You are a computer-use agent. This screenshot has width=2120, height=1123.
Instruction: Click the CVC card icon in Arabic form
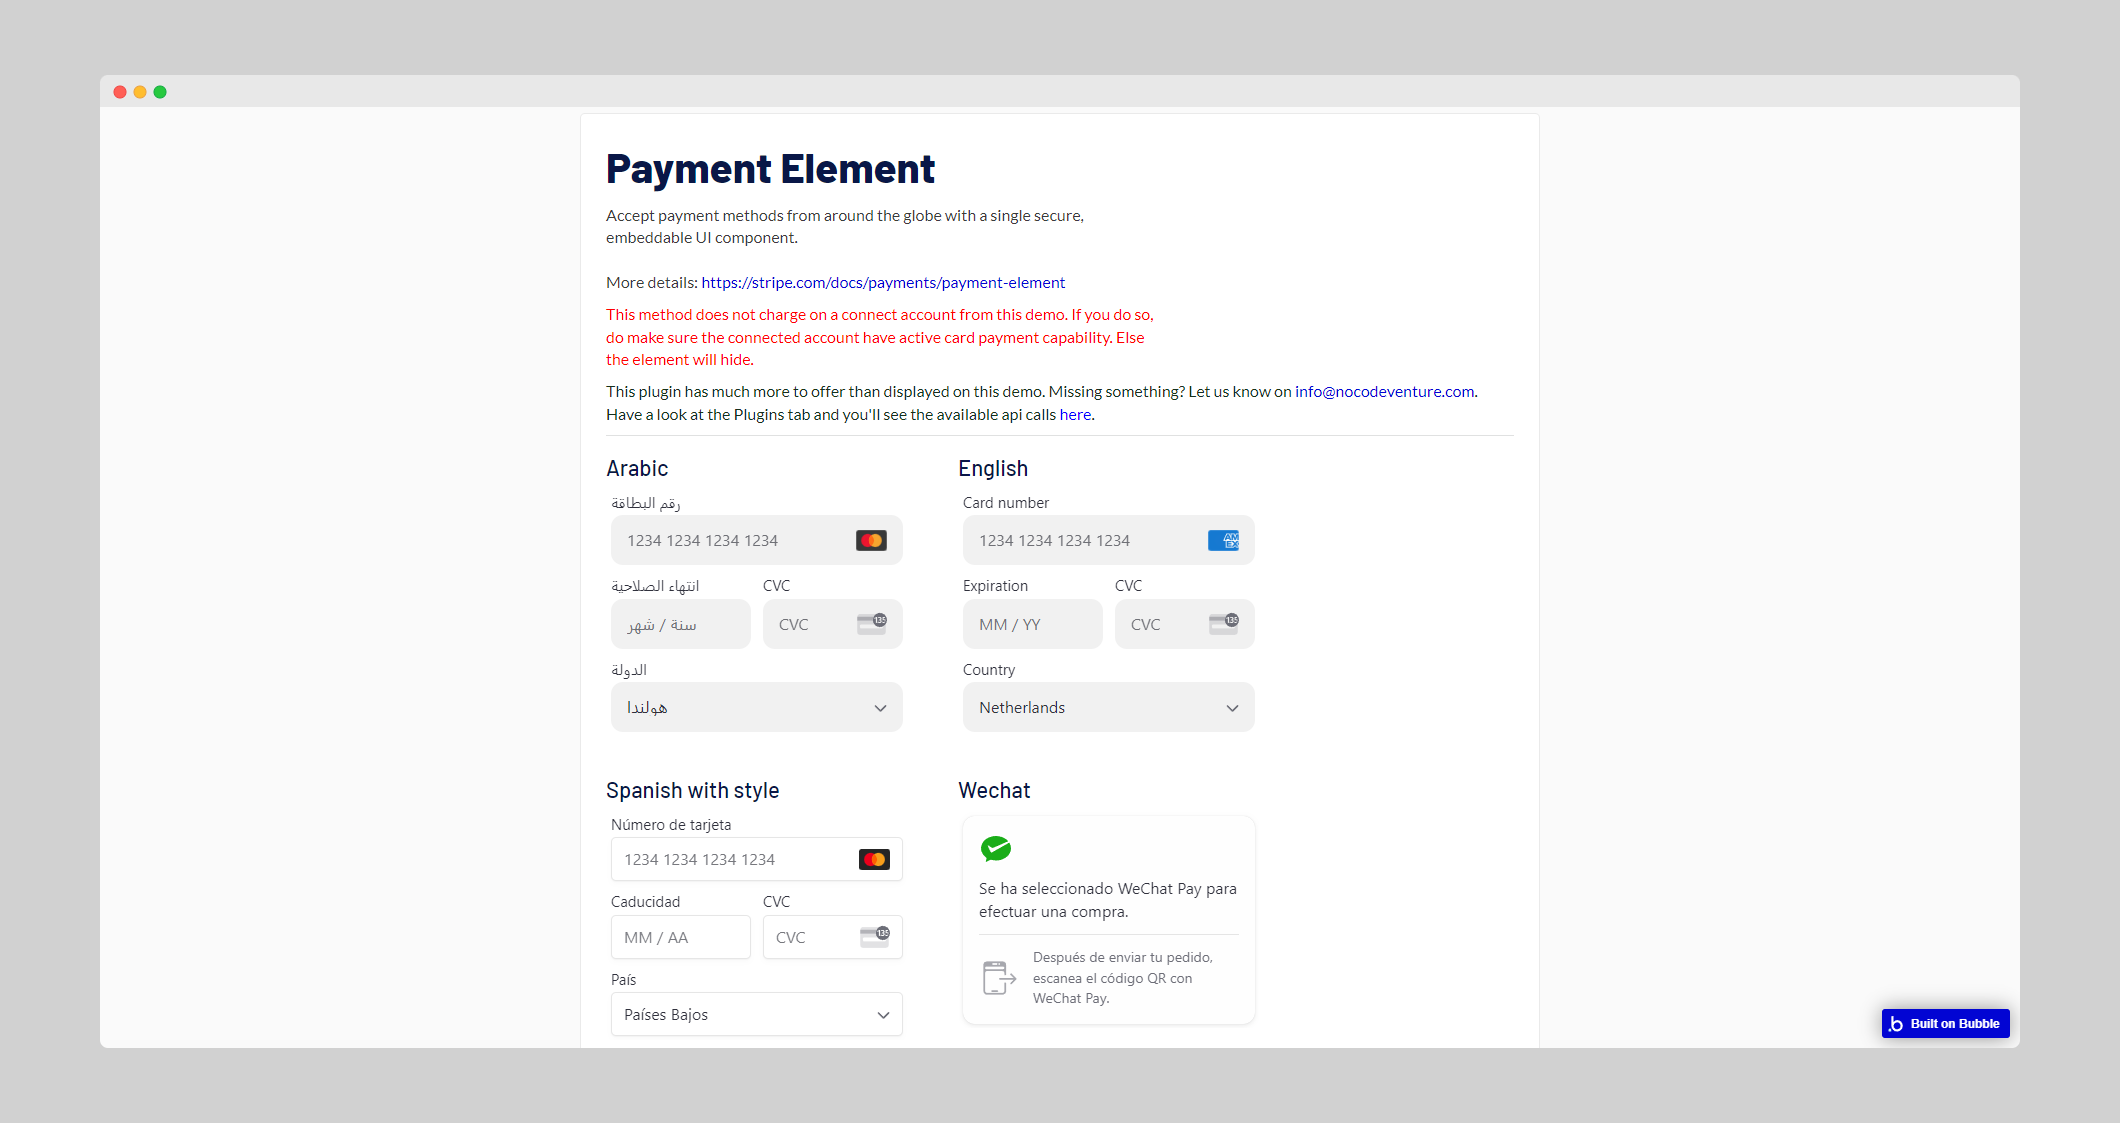pos(871,623)
